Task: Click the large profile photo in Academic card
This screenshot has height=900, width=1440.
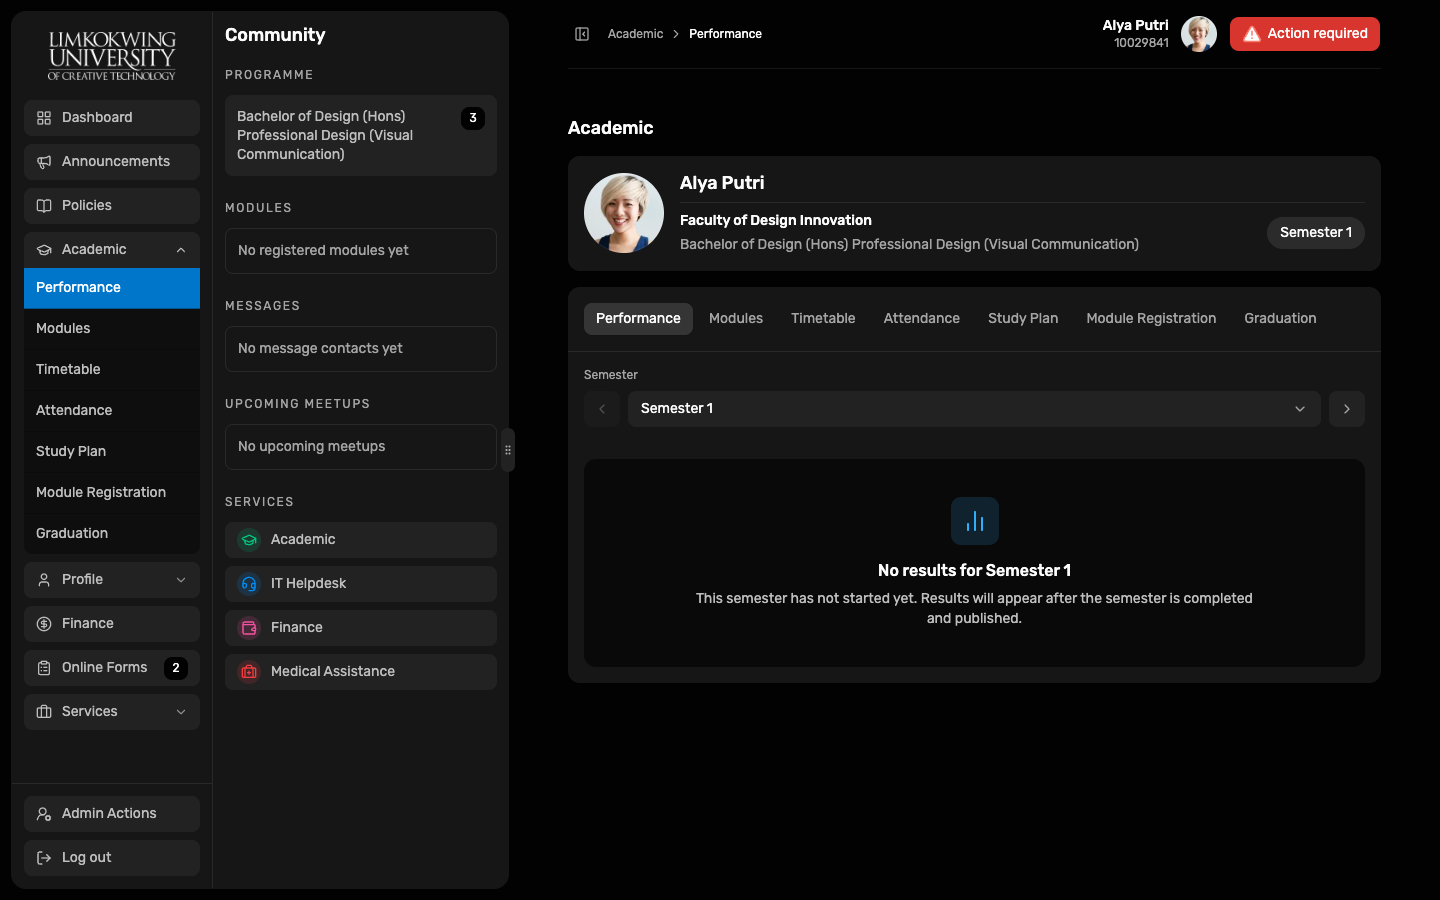Action: (x=624, y=213)
